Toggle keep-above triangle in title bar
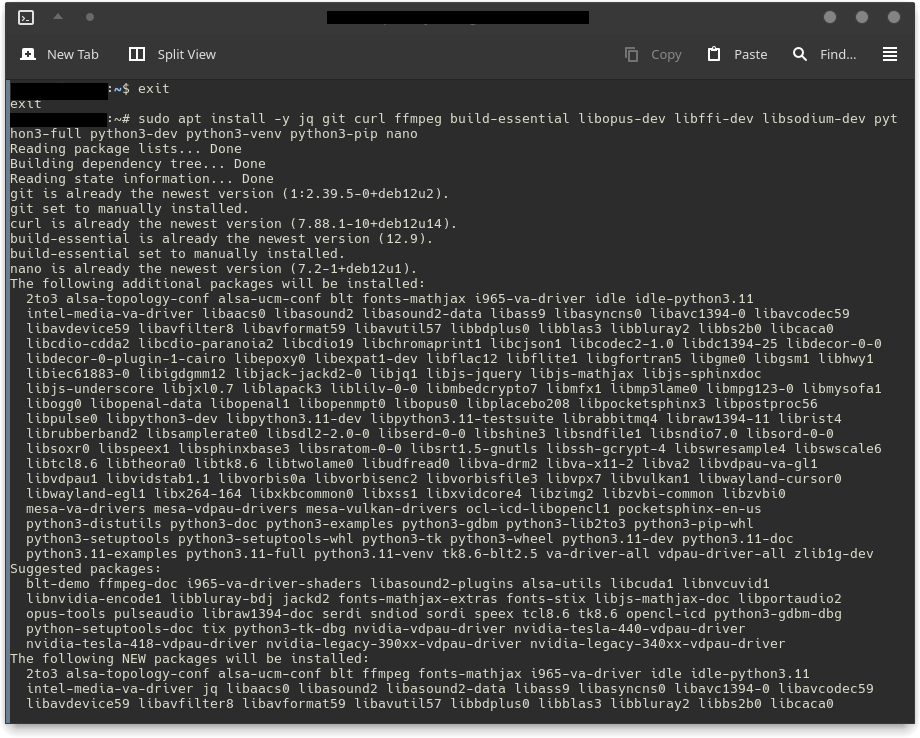 58,17
